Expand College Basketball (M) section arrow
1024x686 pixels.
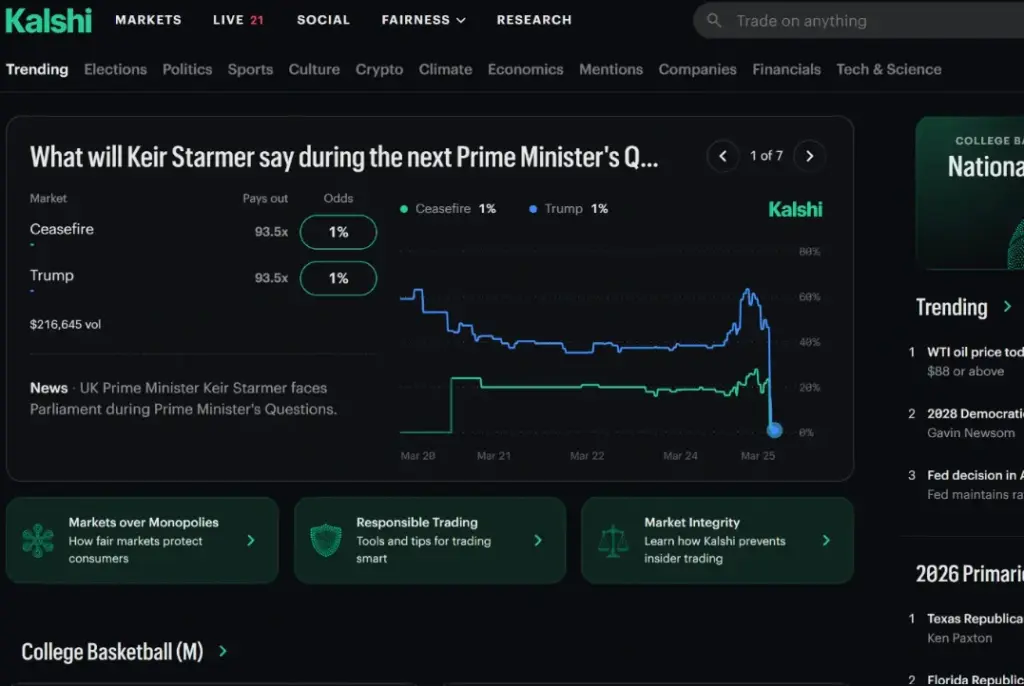coord(223,651)
